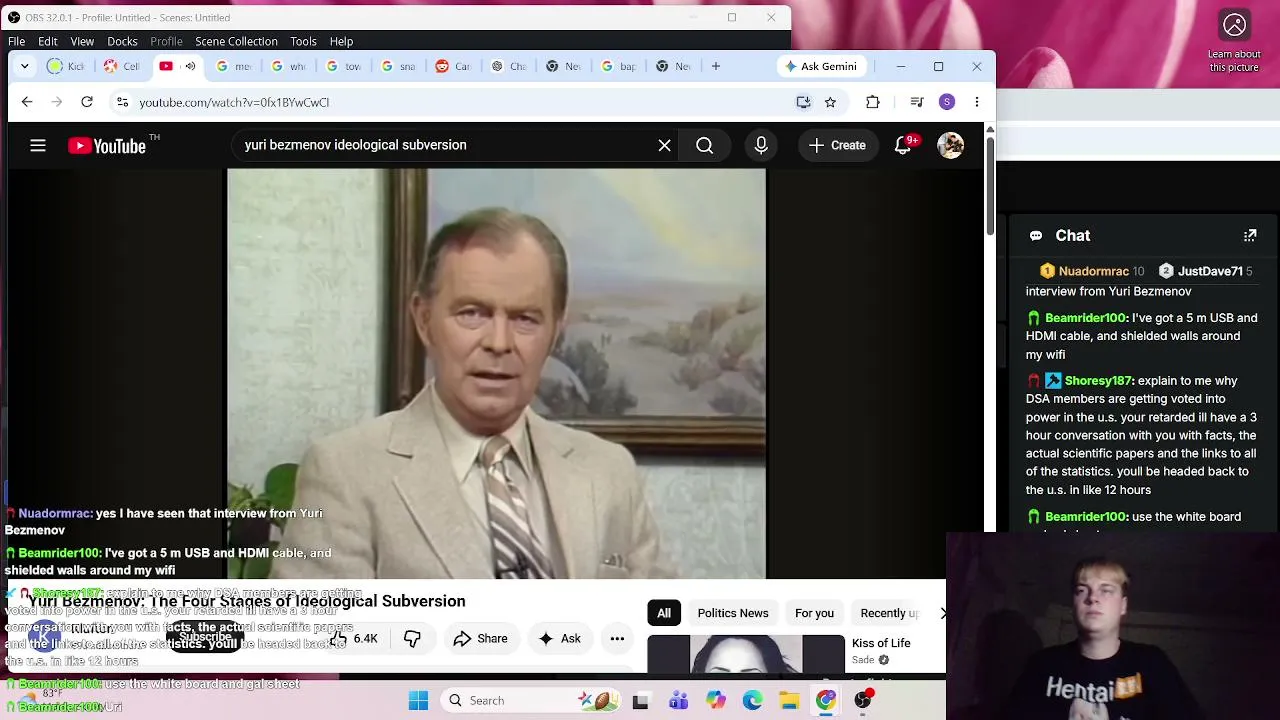
Task: Open Task View on the taskbar
Action: pyautogui.click(x=640, y=701)
